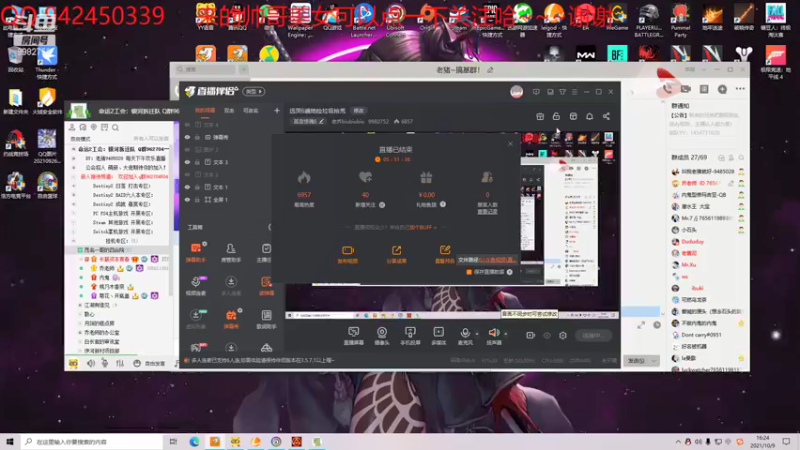Viewport: 800px width, 450px height.
Task: Mute the 扬声器 speaker icon
Action: tap(493, 333)
